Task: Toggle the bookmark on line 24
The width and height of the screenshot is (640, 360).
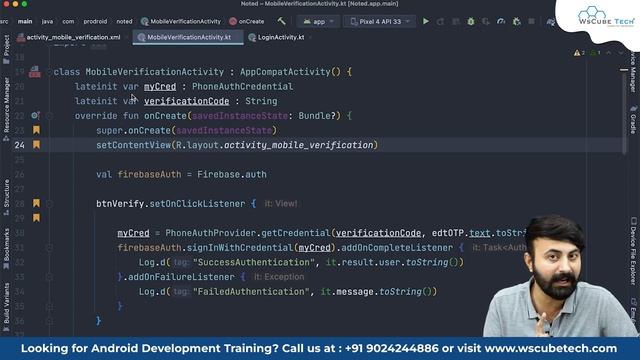Action: pos(36,144)
